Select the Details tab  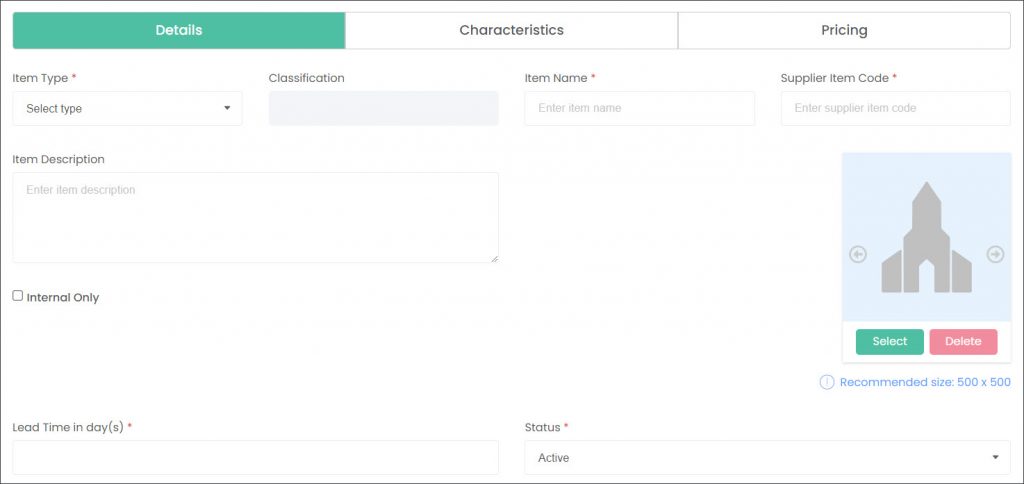coord(179,30)
